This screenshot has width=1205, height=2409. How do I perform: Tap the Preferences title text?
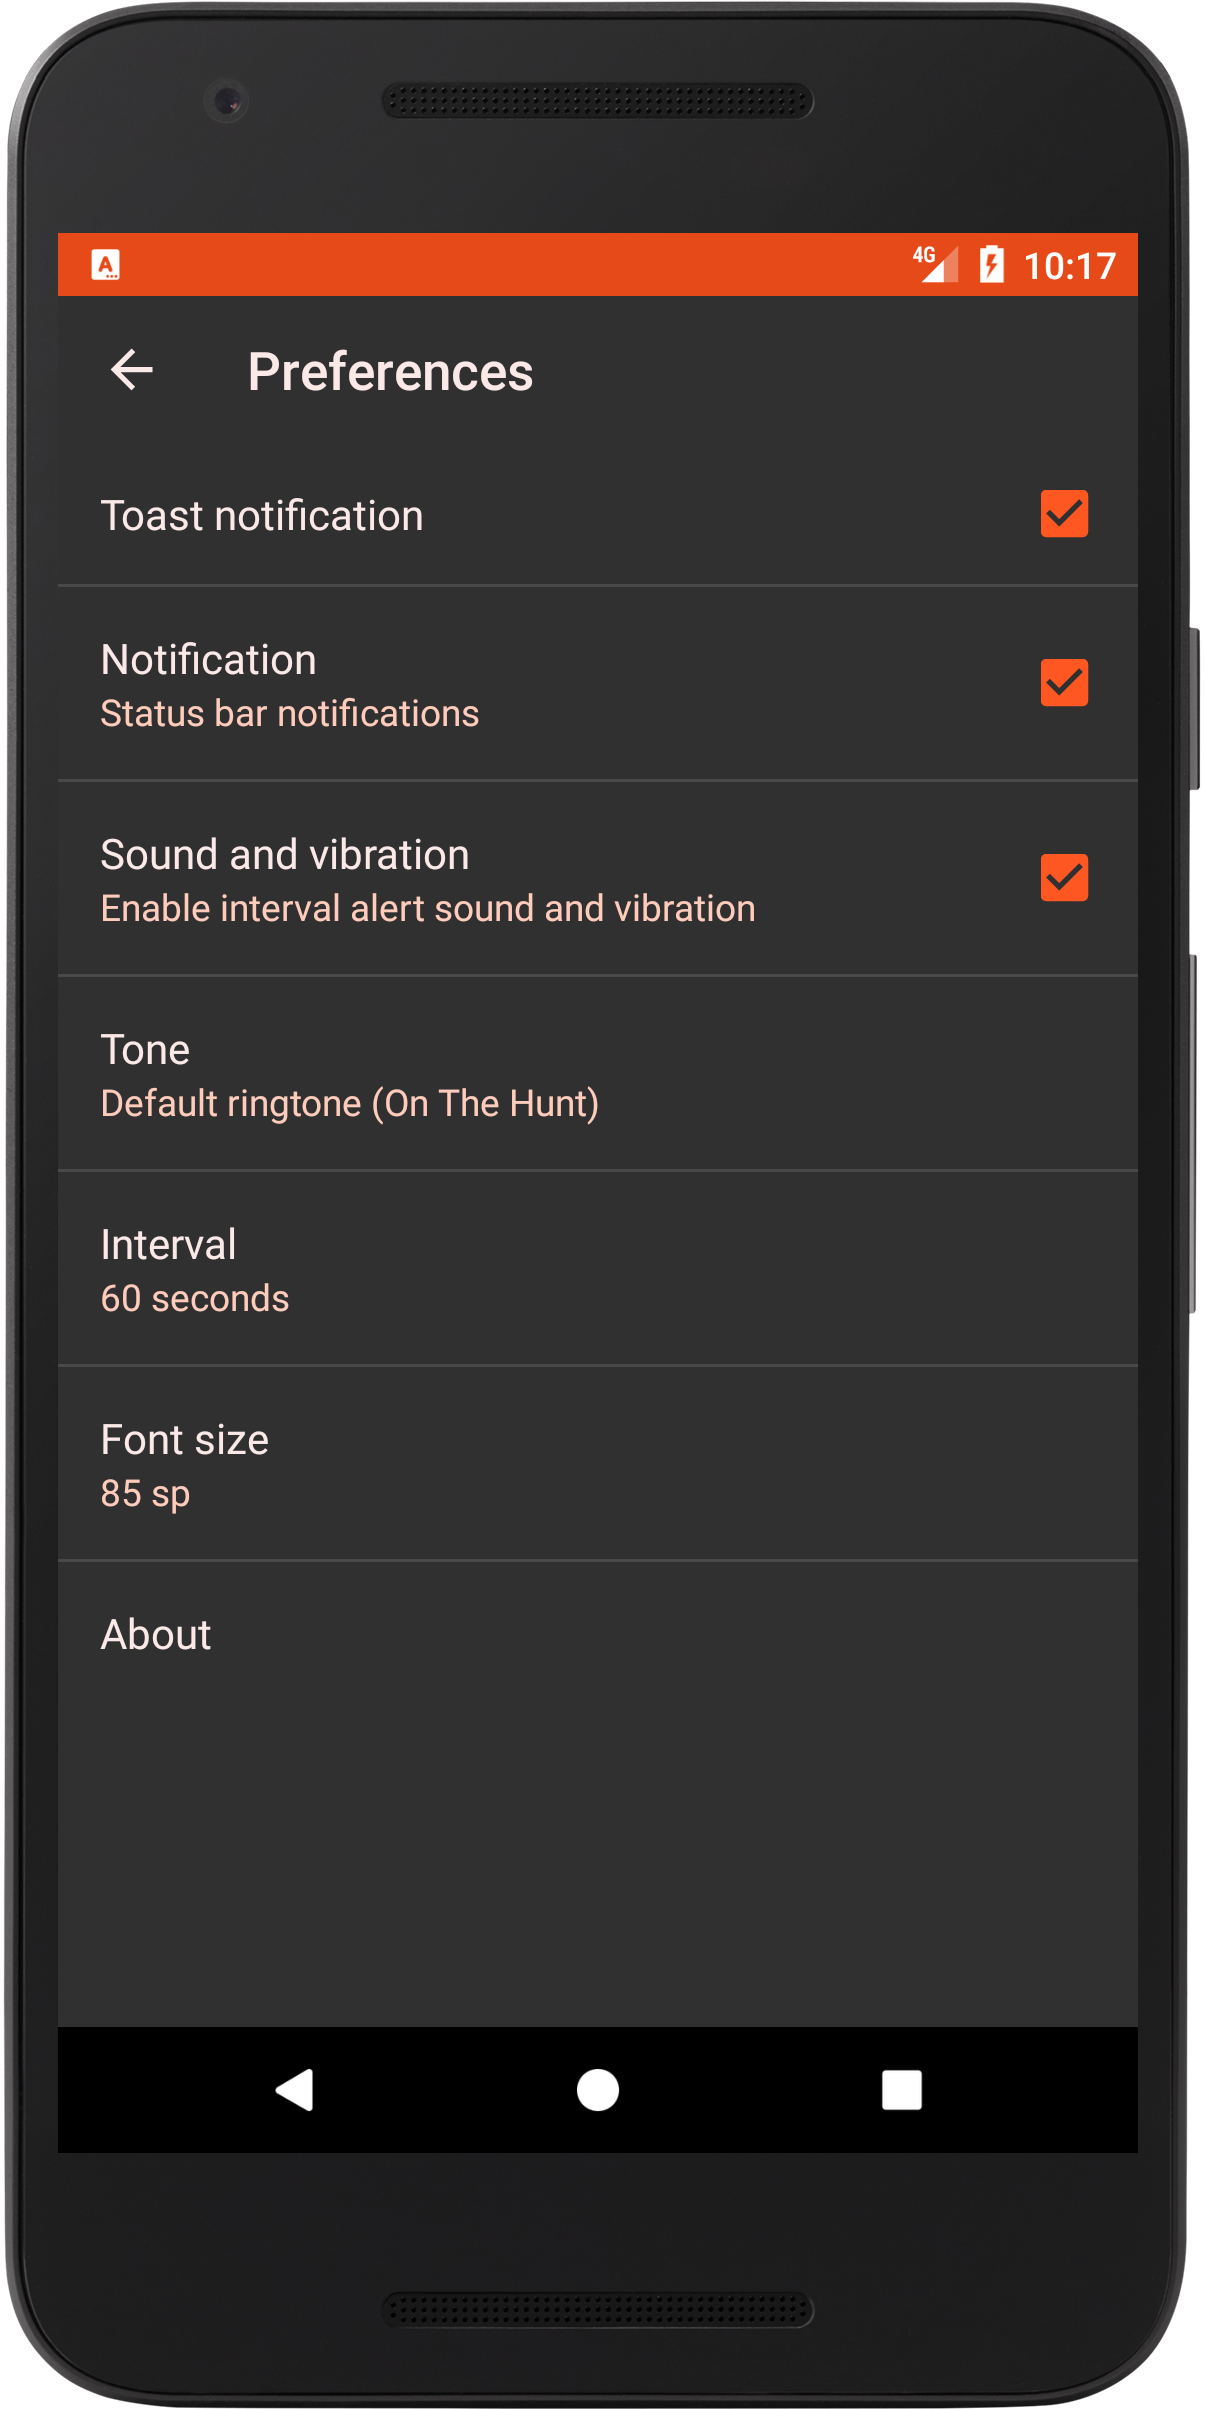[x=390, y=372]
